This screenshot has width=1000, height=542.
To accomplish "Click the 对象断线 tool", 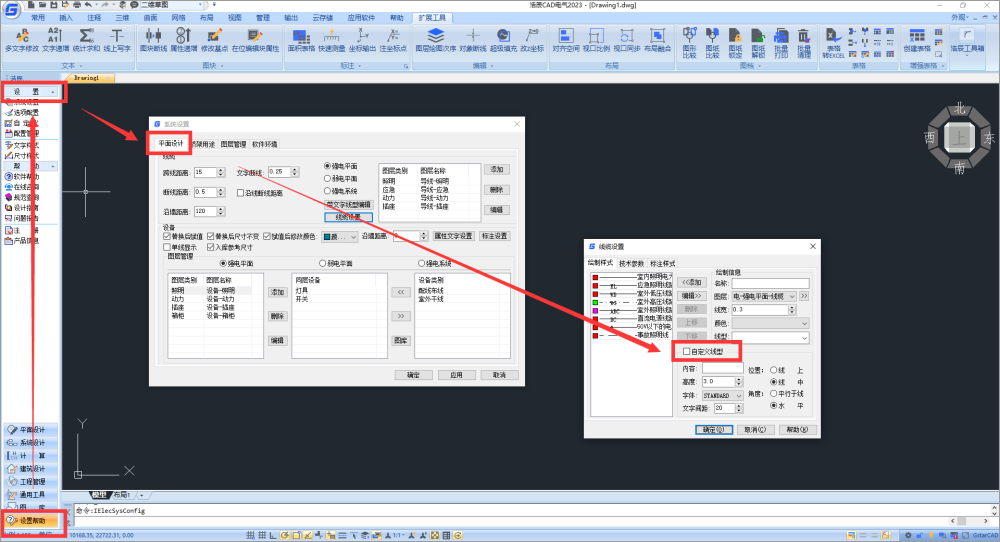I will [473, 40].
